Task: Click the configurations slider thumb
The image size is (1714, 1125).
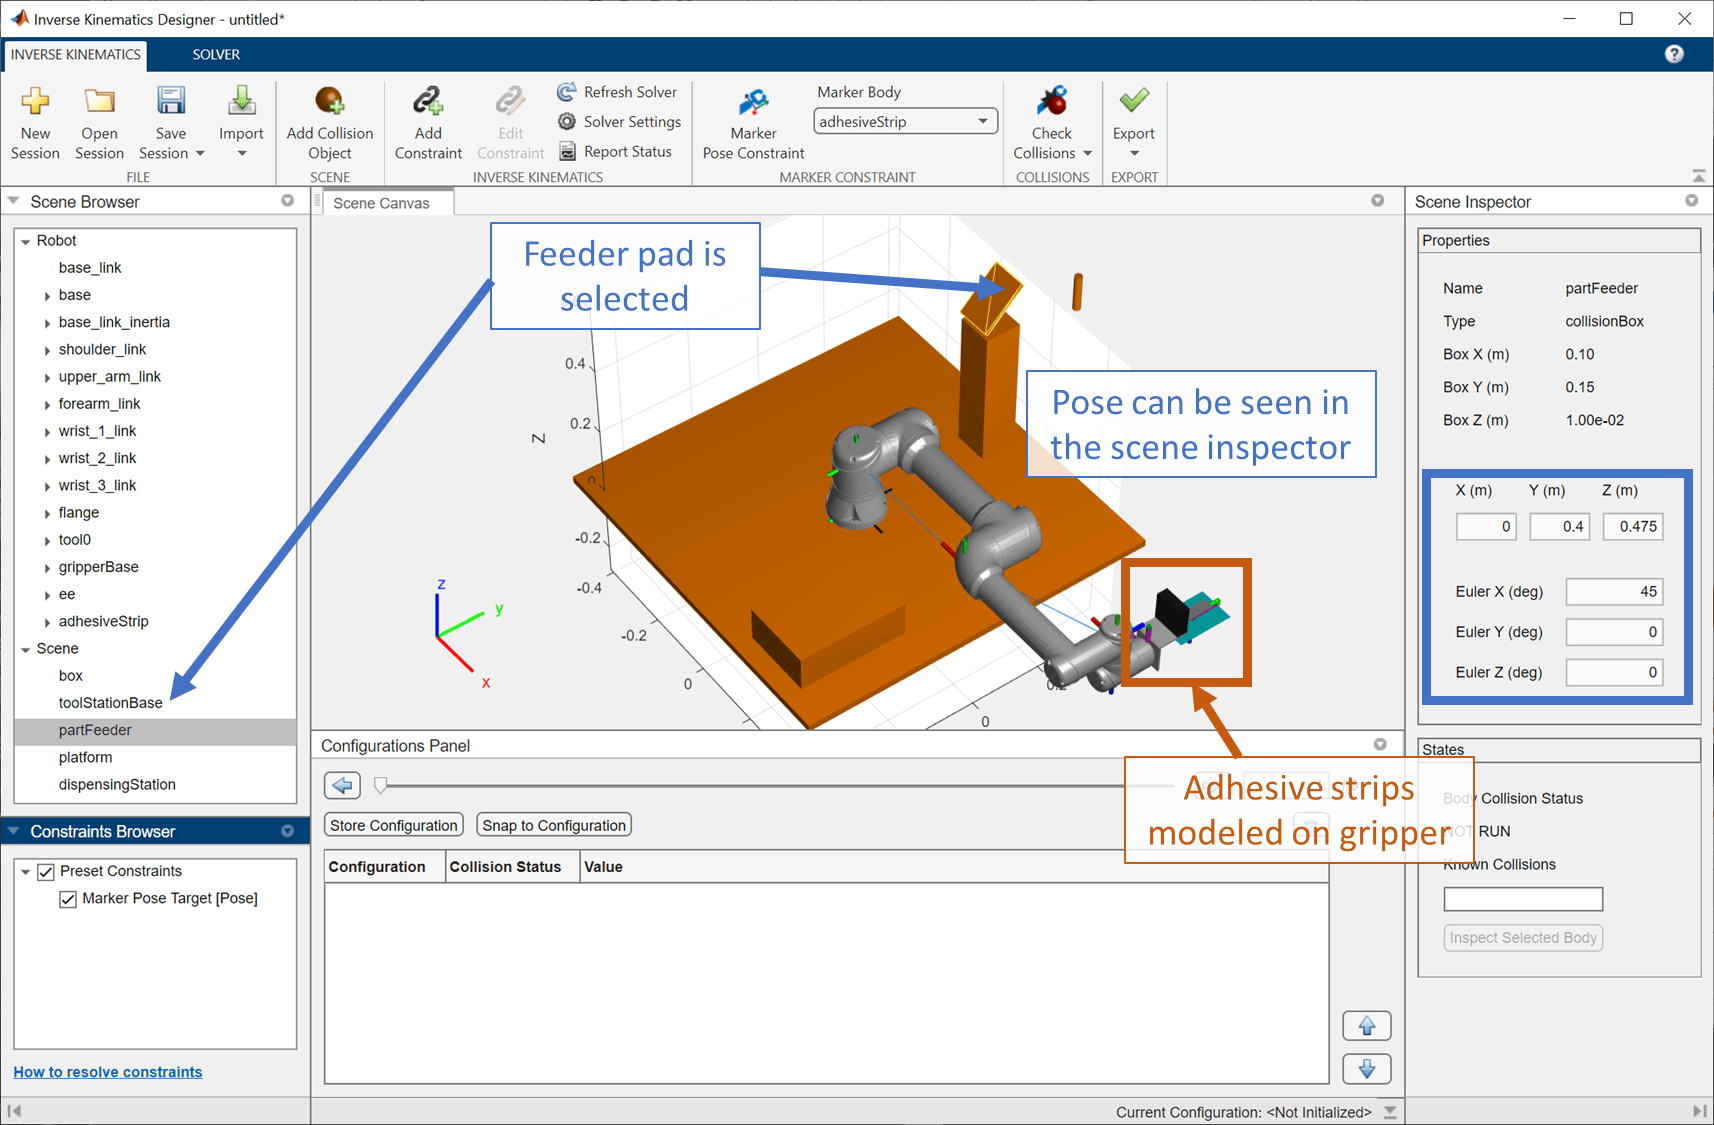Action: coord(381,786)
